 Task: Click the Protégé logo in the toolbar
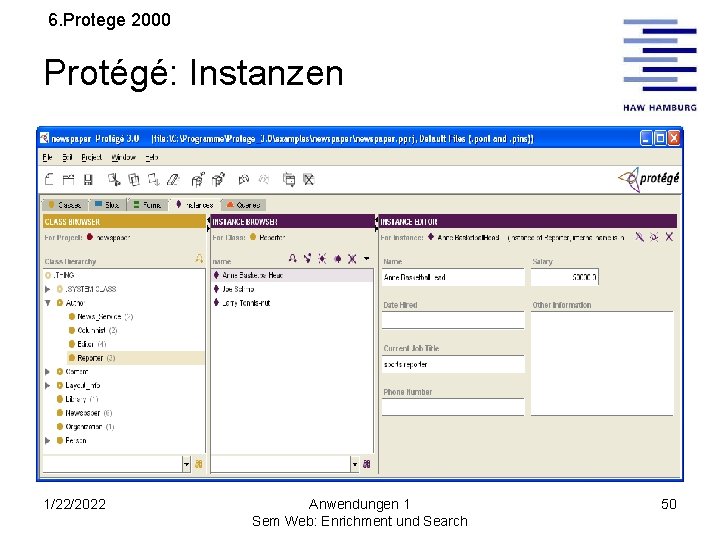click(x=649, y=179)
